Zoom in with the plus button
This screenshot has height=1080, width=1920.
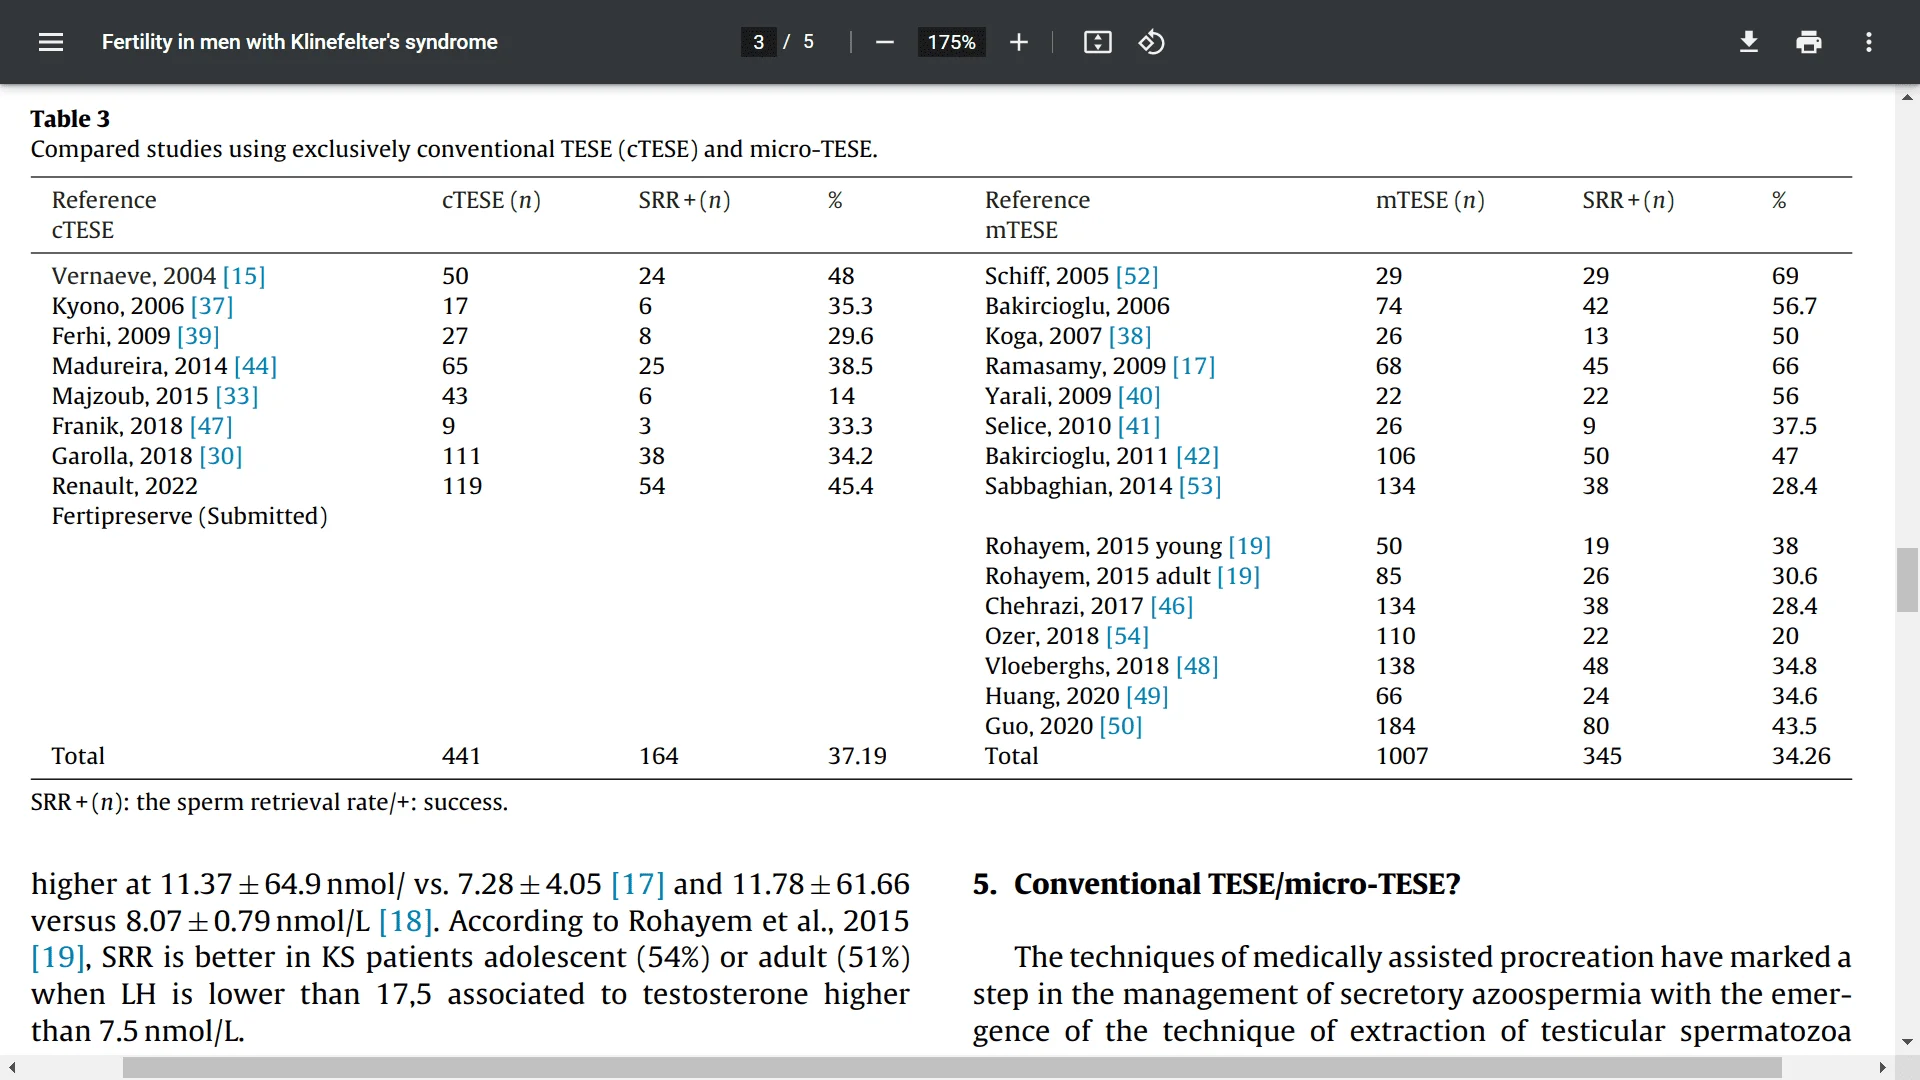(1018, 42)
